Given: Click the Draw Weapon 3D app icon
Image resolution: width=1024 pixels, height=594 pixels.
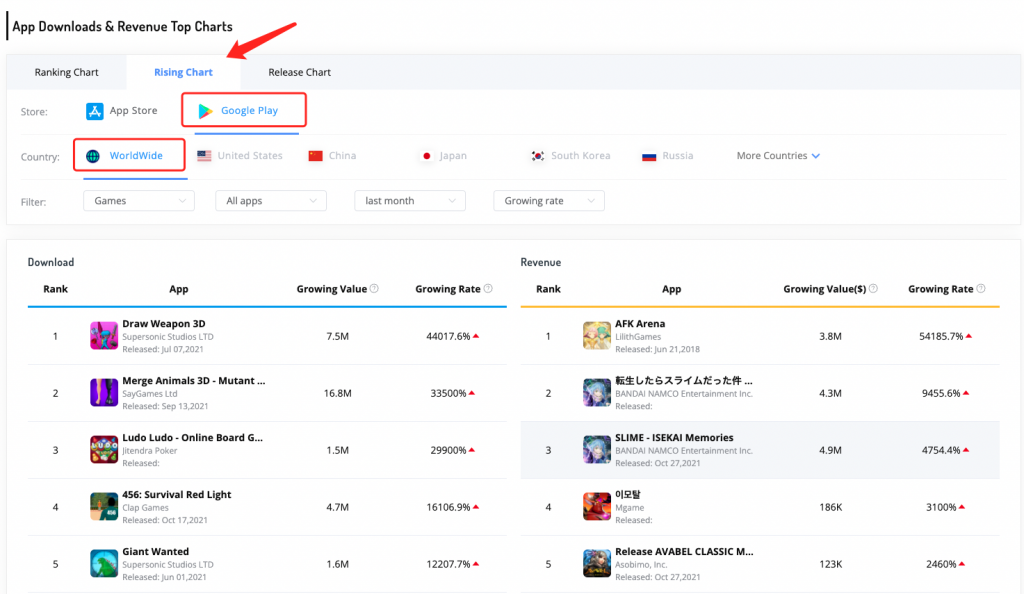Looking at the screenshot, I should click(104, 336).
